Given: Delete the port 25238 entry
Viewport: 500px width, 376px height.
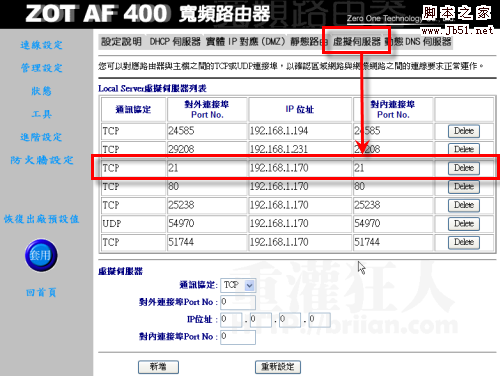Looking at the screenshot, I should (464, 205).
